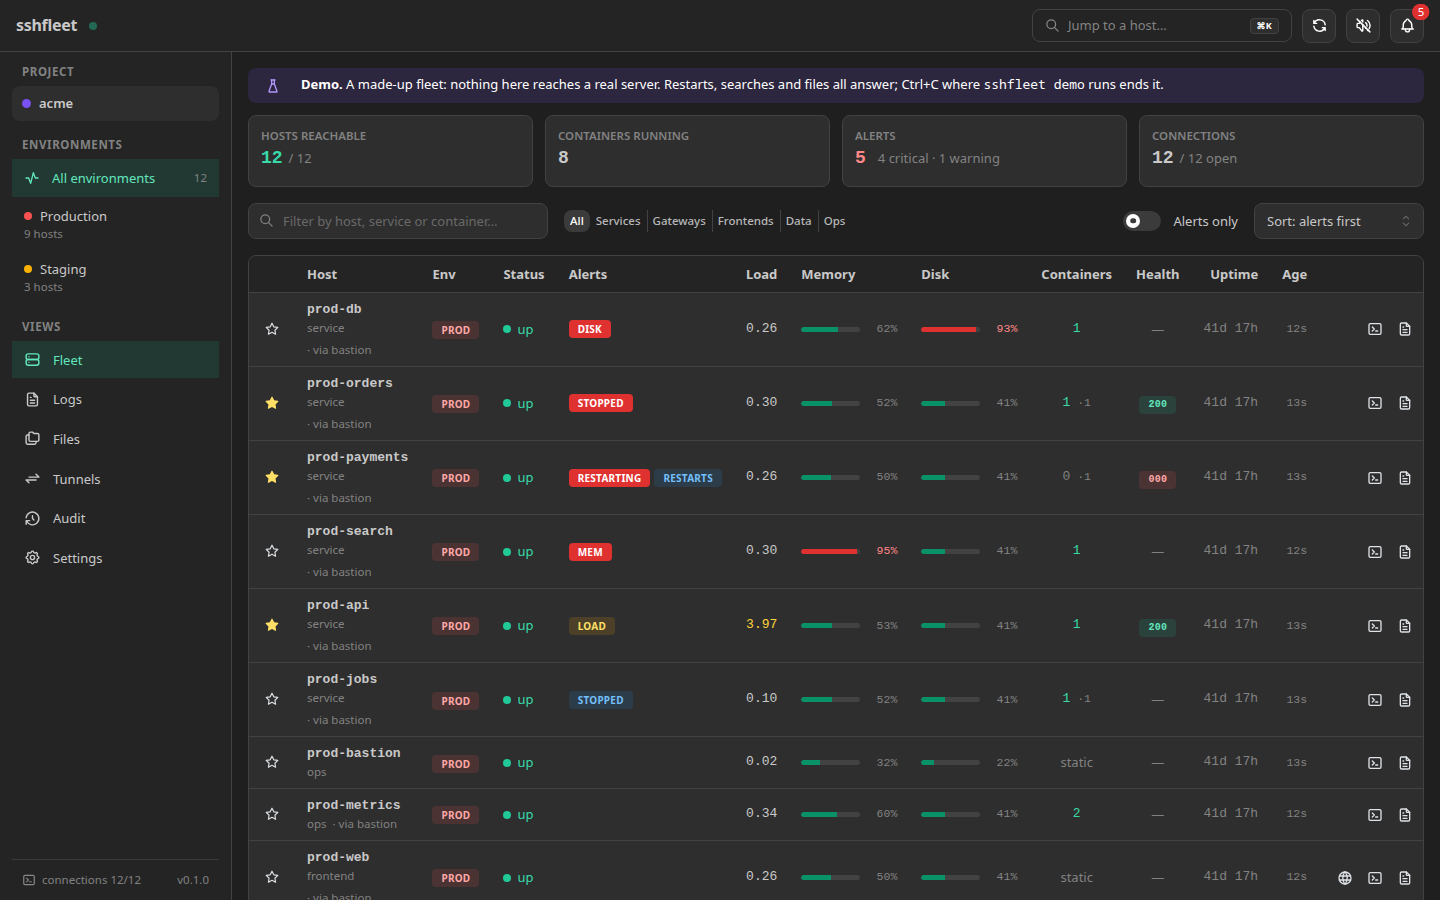The image size is (1440, 900).
Task: Open terminal icon for prod-api
Action: pos(1375,626)
